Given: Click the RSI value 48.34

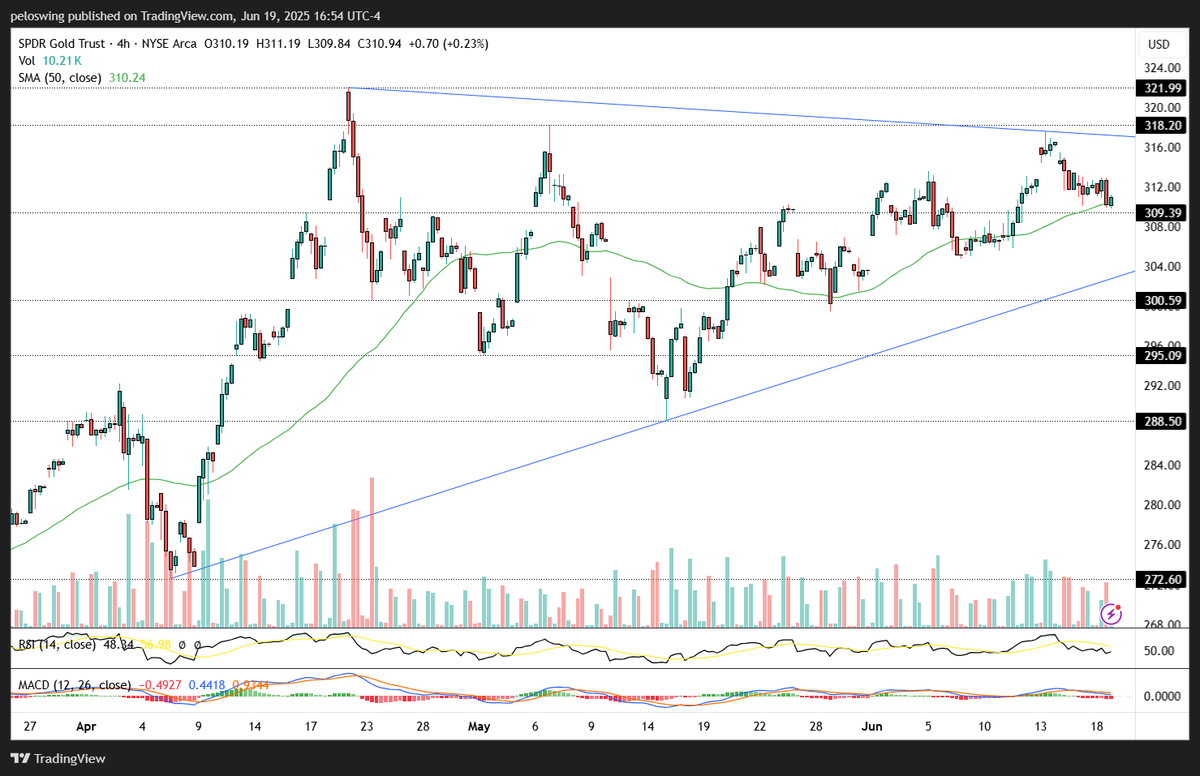Looking at the screenshot, I should tap(118, 645).
